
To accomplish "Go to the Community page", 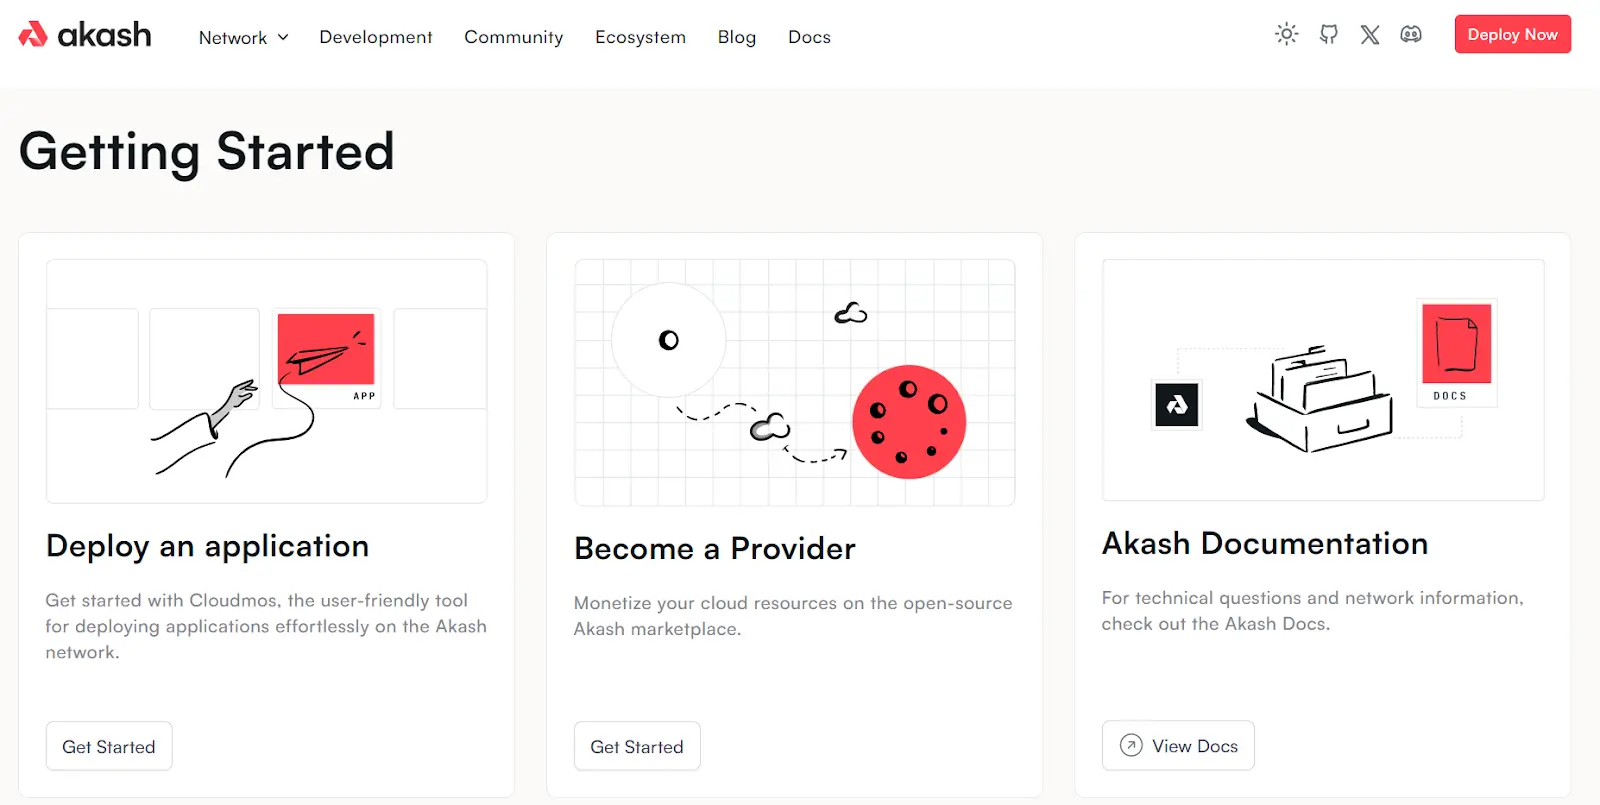I will pyautogui.click(x=514, y=37).
